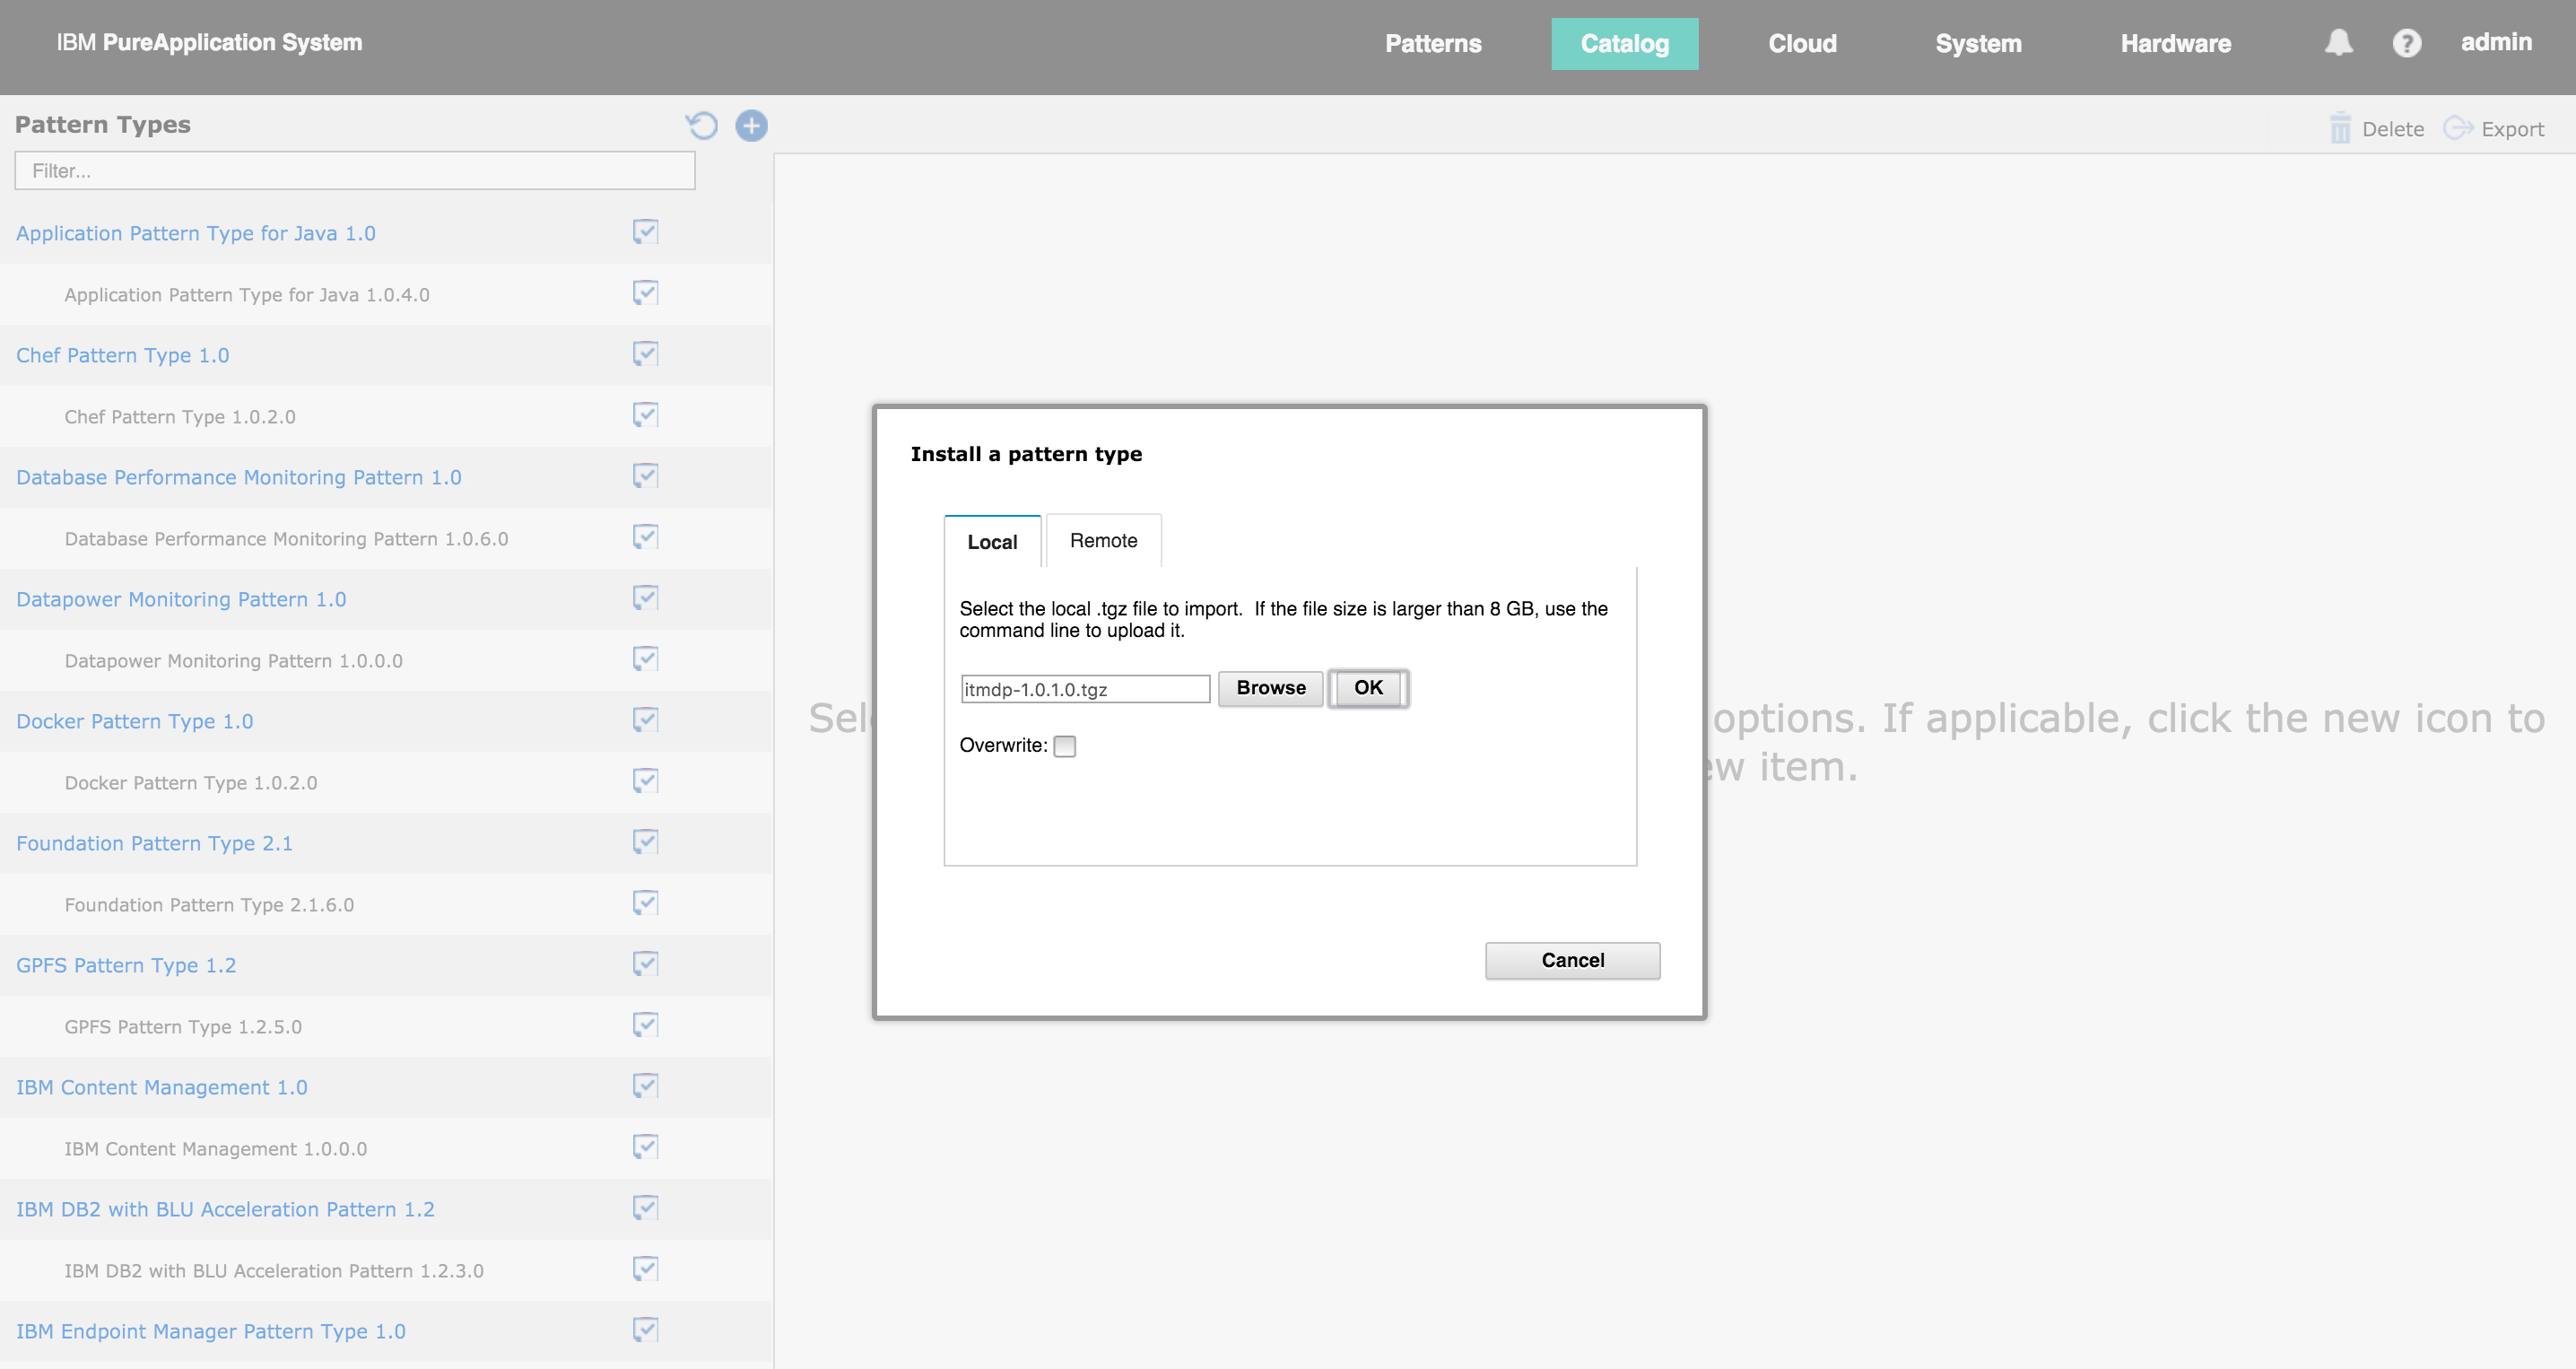This screenshot has height=1369, width=2576.
Task: Open the Patterns menu
Action: coord(1432,43)
